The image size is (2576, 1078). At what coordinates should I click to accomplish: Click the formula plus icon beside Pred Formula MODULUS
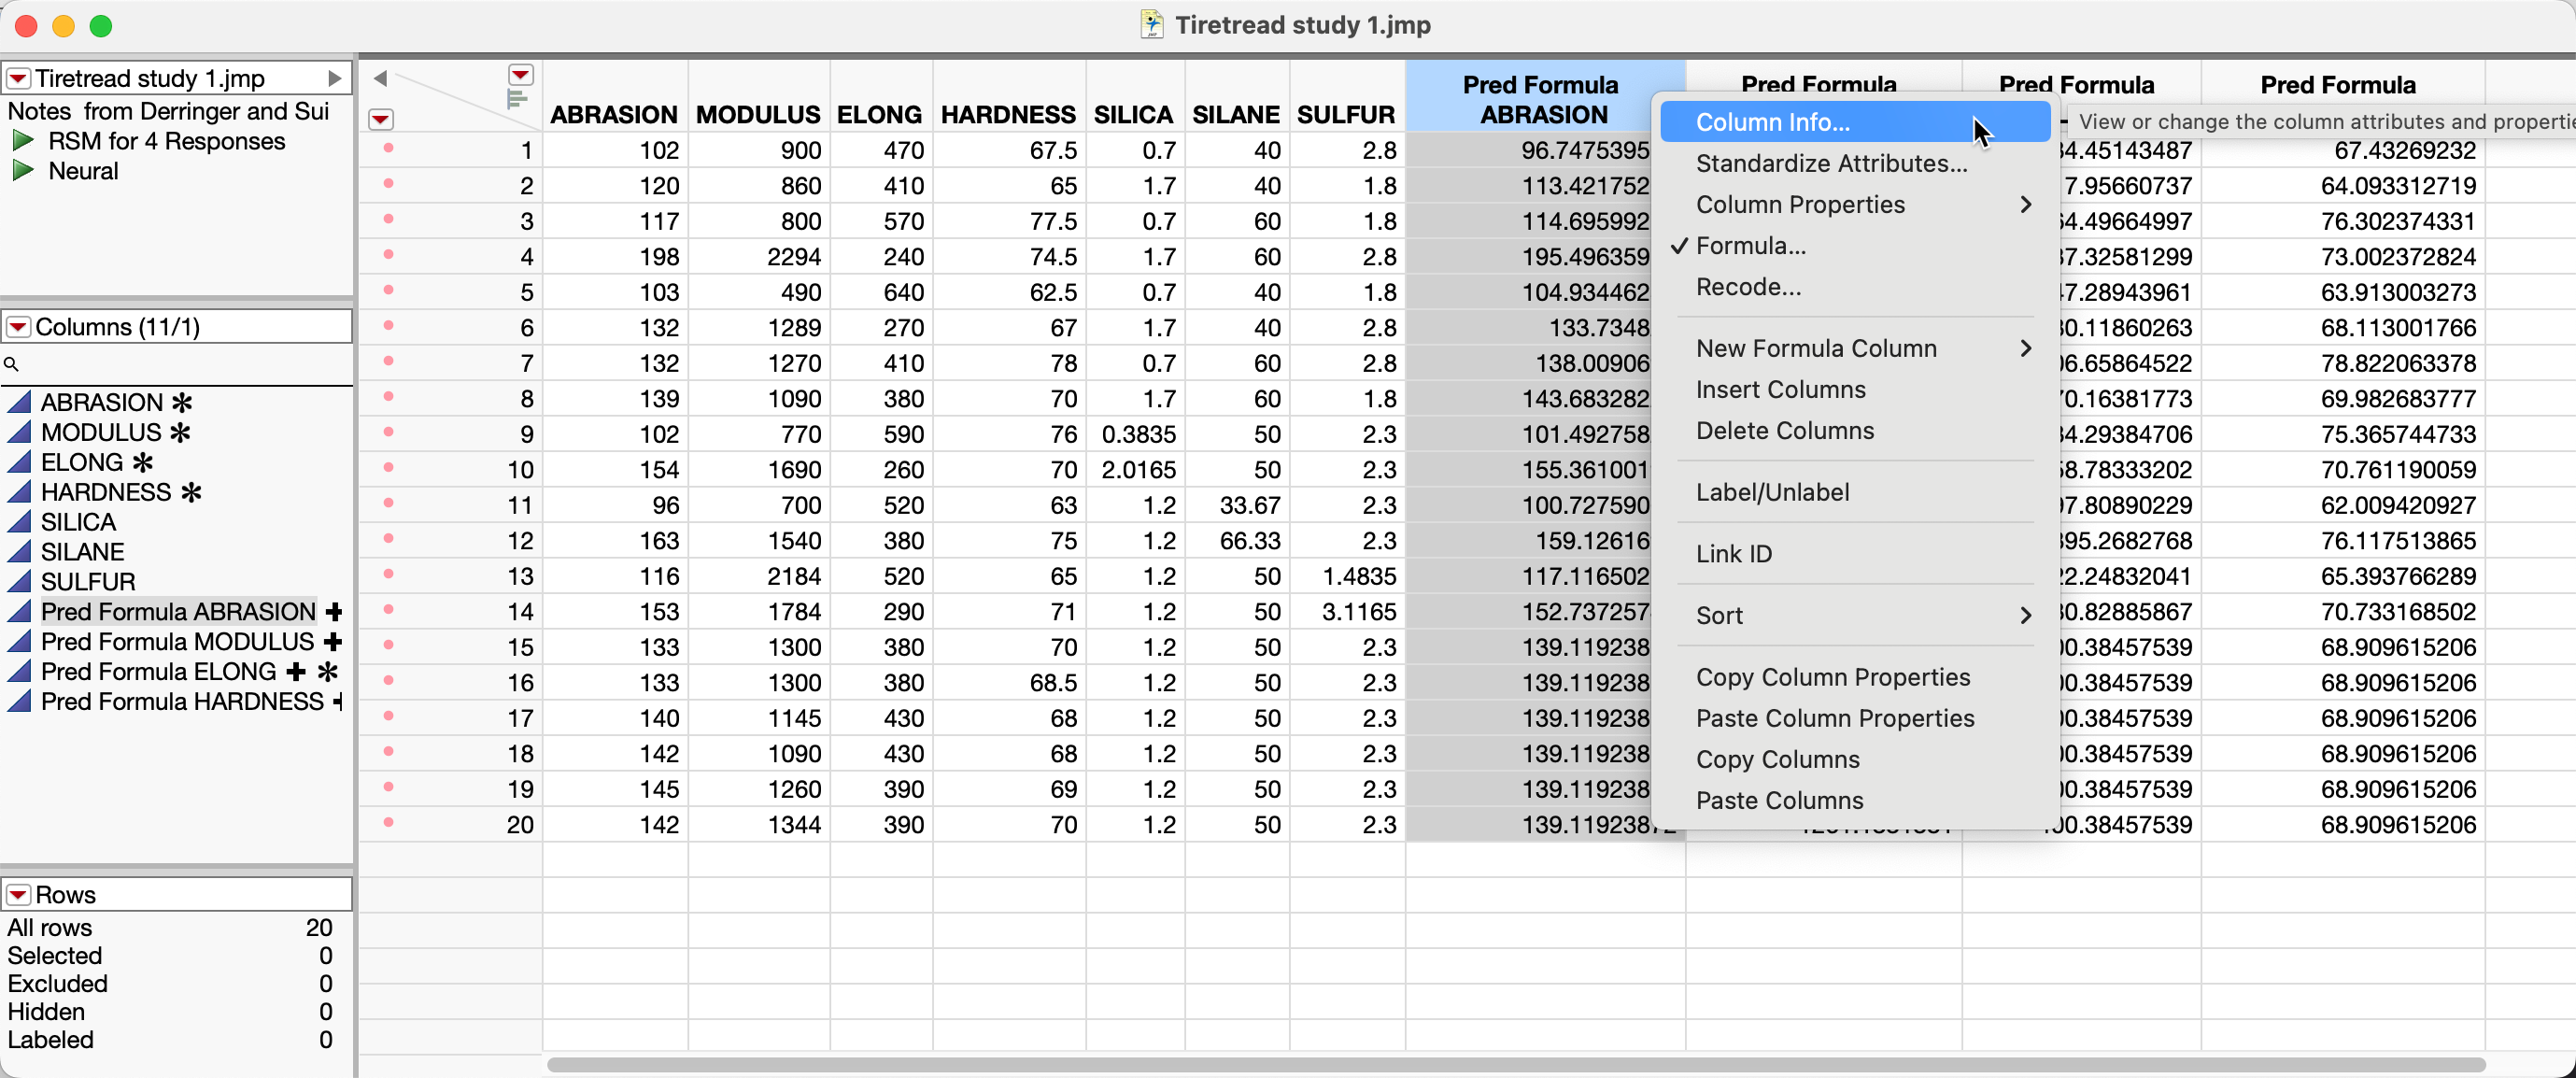tap(334, 642)
